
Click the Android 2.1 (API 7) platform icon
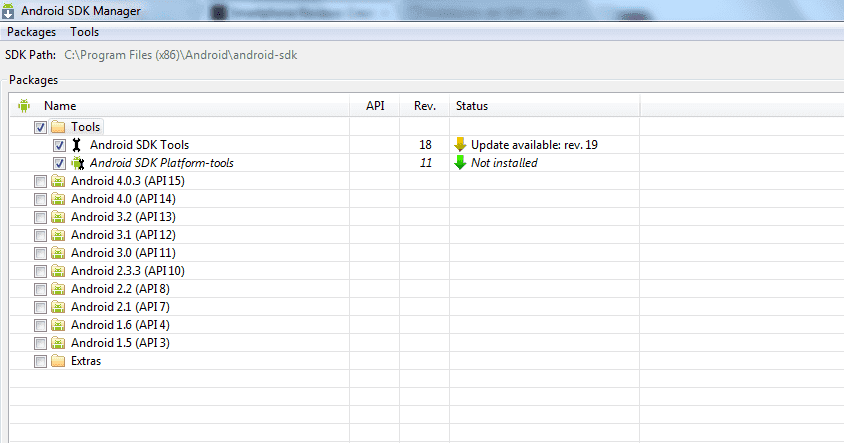coord(58,307)
